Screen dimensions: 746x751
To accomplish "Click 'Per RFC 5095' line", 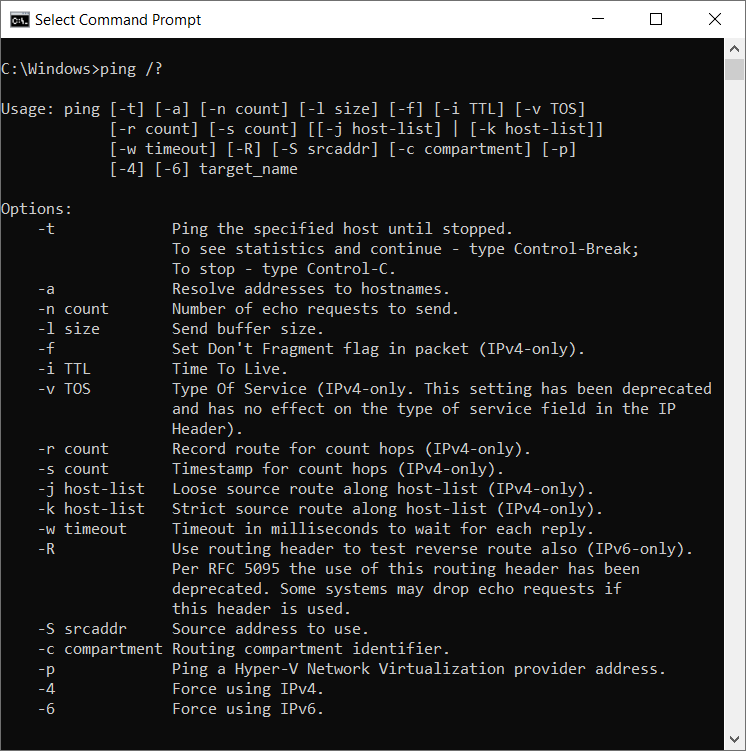I will pos(406,569).
